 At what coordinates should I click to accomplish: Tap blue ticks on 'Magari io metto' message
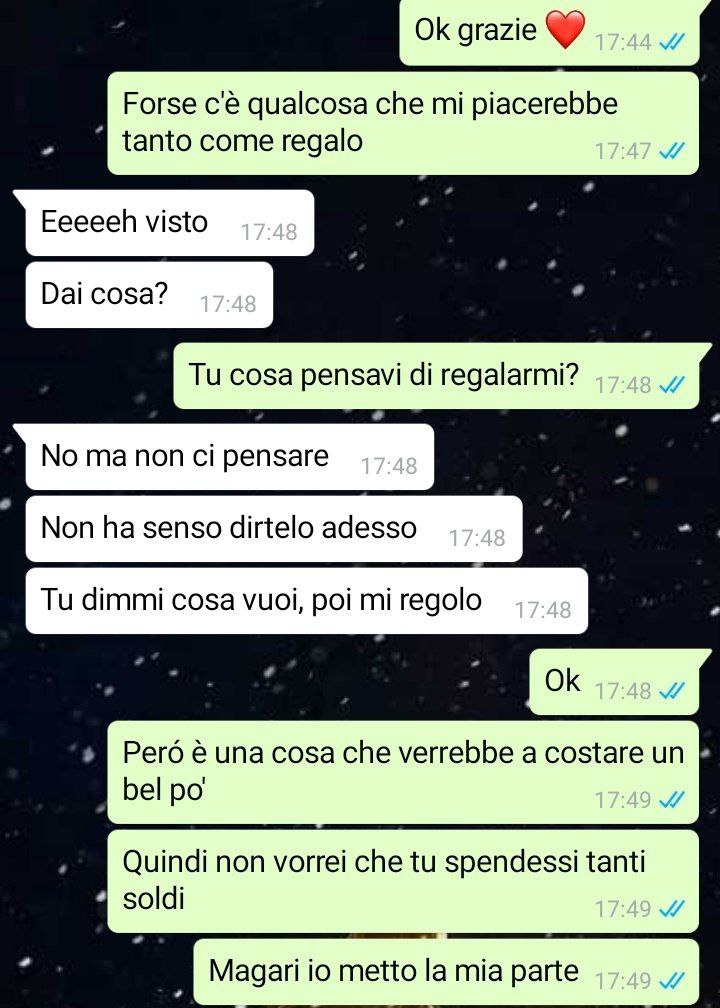[x=672, y=981]
